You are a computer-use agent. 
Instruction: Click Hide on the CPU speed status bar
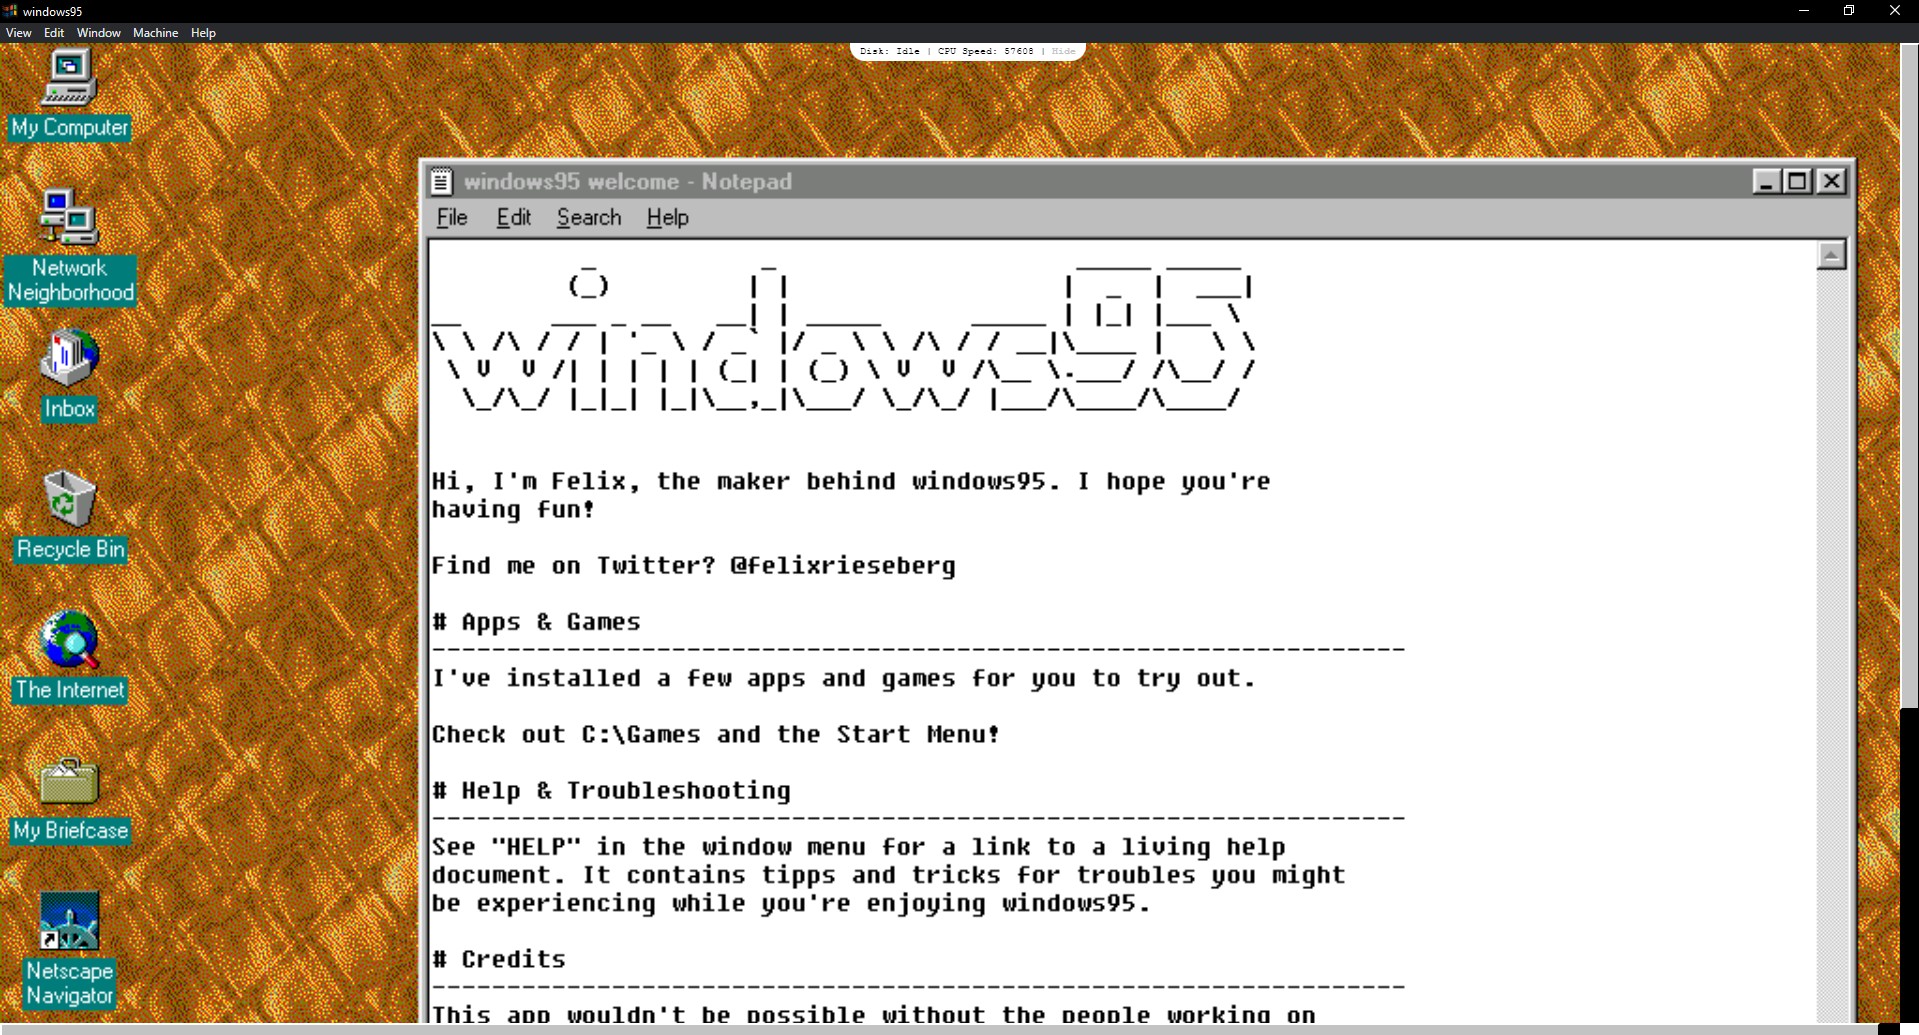[x=1062, y=50]
